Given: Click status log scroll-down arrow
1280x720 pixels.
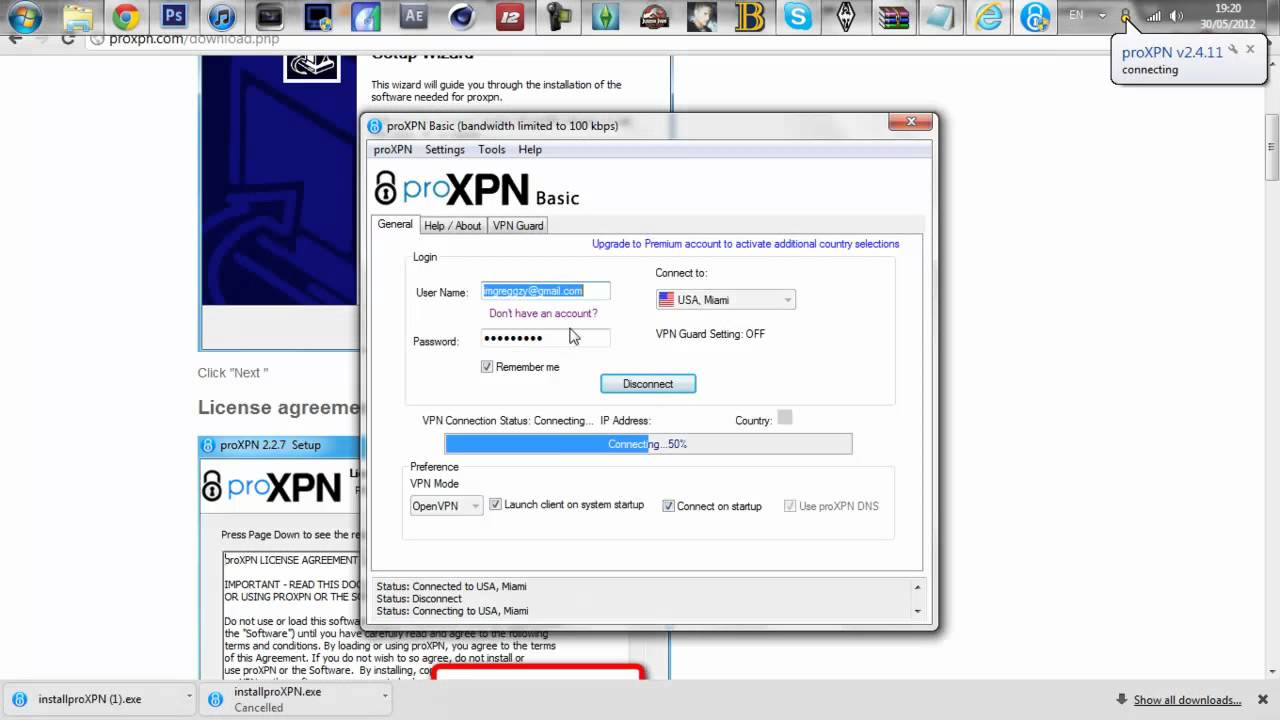Looking at the screenshot, I should (917, 610).
